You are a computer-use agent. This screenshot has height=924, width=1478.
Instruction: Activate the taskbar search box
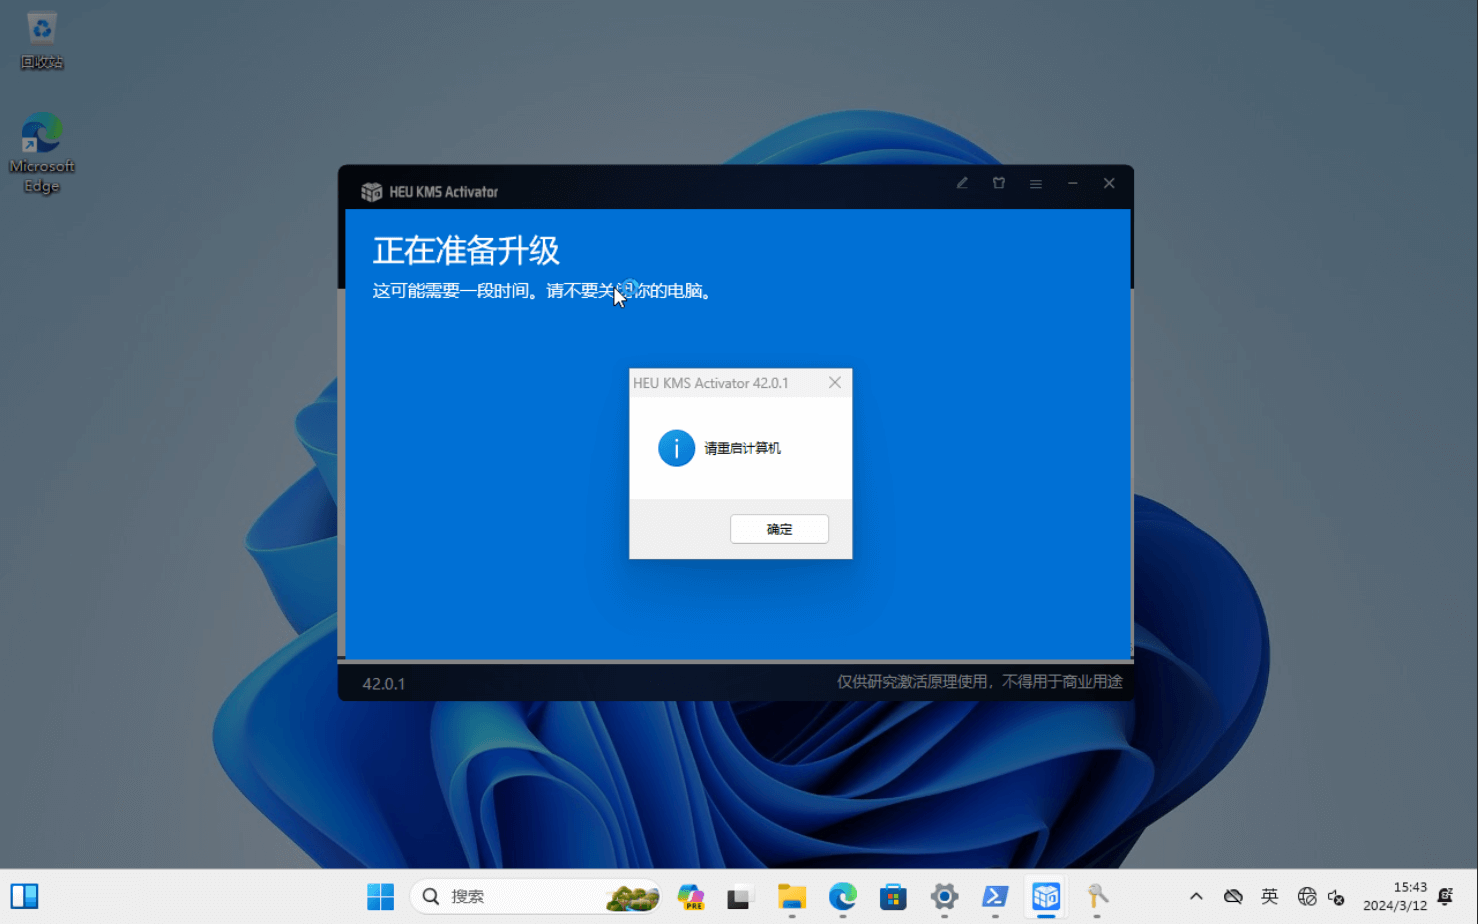500,896
